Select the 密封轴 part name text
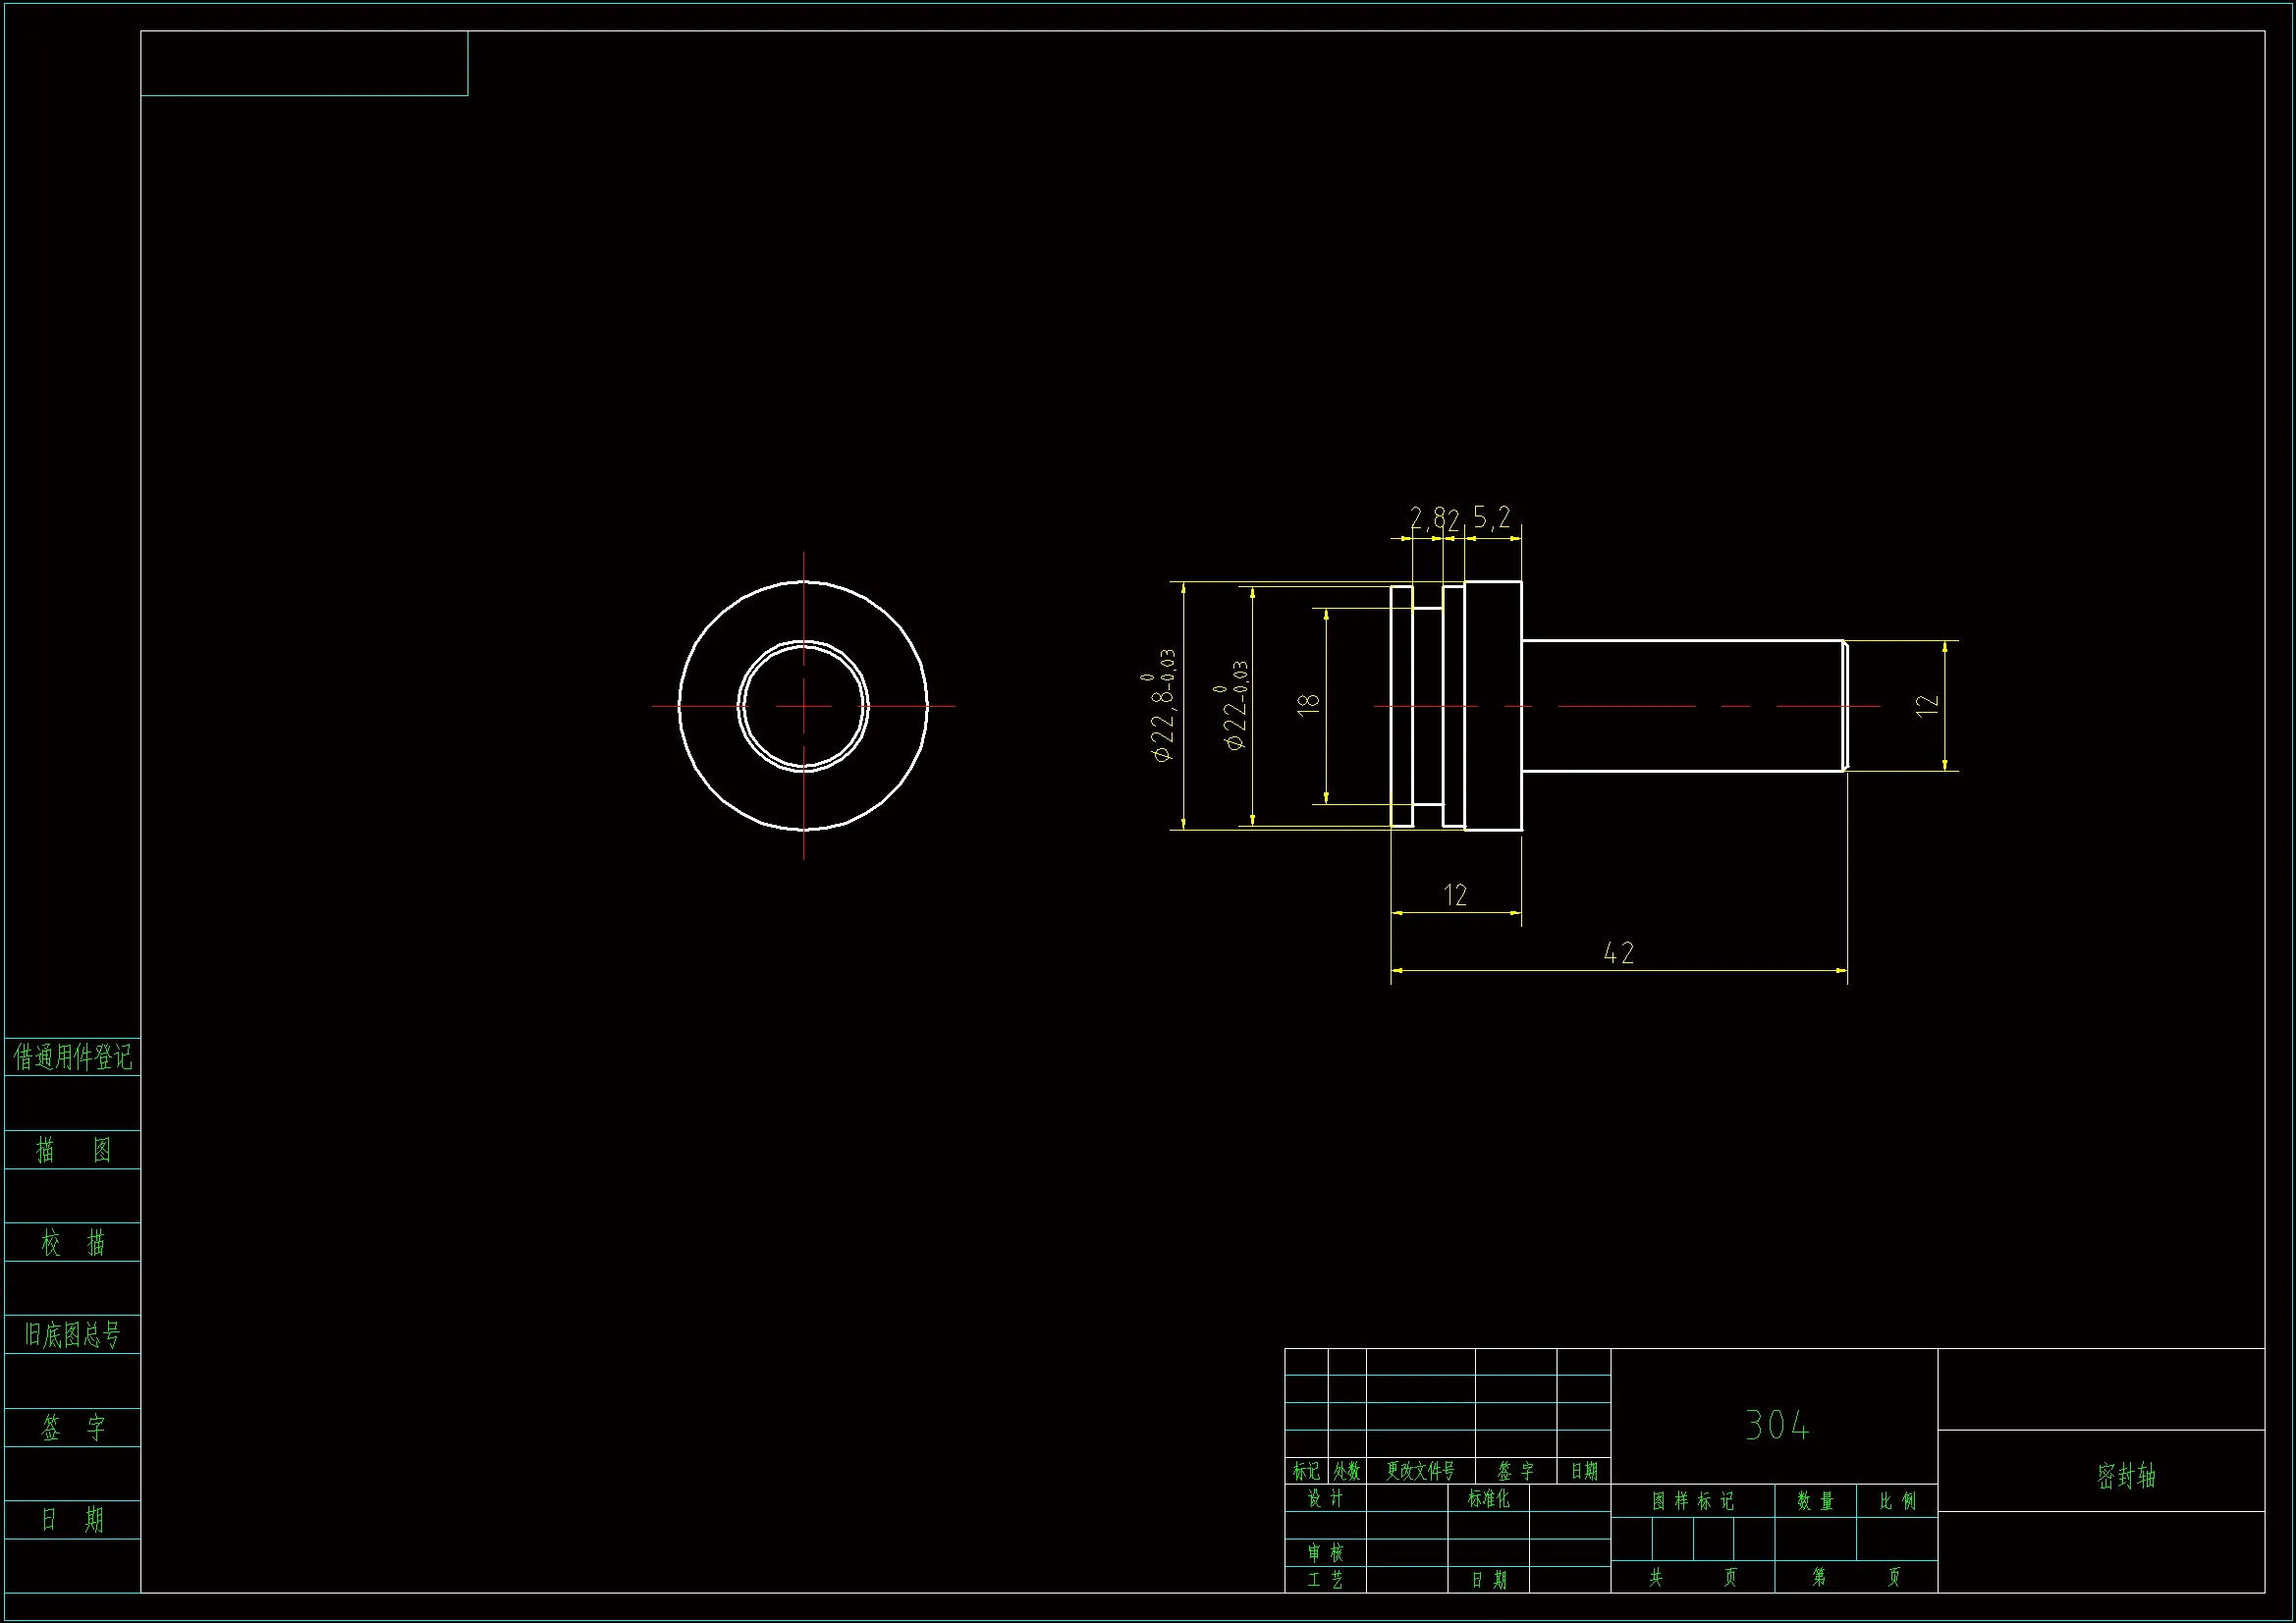Image resolution: width=2296 pixels, height=1623 pixels. [2125, 1475]
